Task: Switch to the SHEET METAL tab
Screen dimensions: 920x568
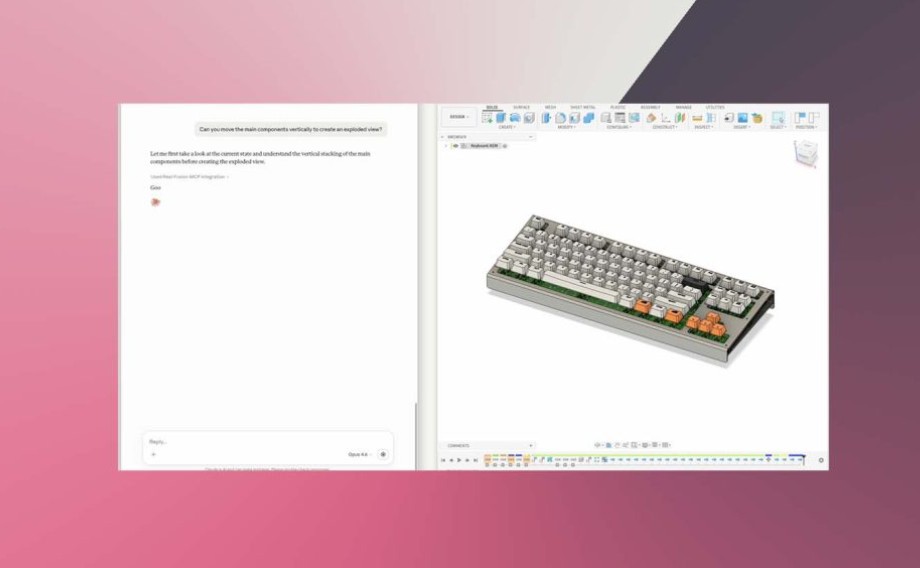Action: pyautogui.click(x=582, y=107)
